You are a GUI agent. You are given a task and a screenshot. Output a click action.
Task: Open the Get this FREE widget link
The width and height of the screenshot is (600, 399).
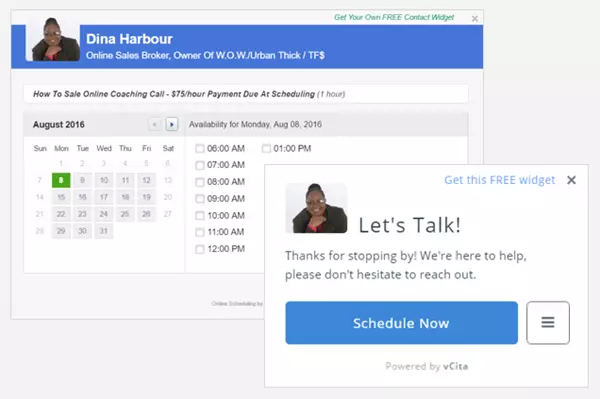(x=499, y=180)
